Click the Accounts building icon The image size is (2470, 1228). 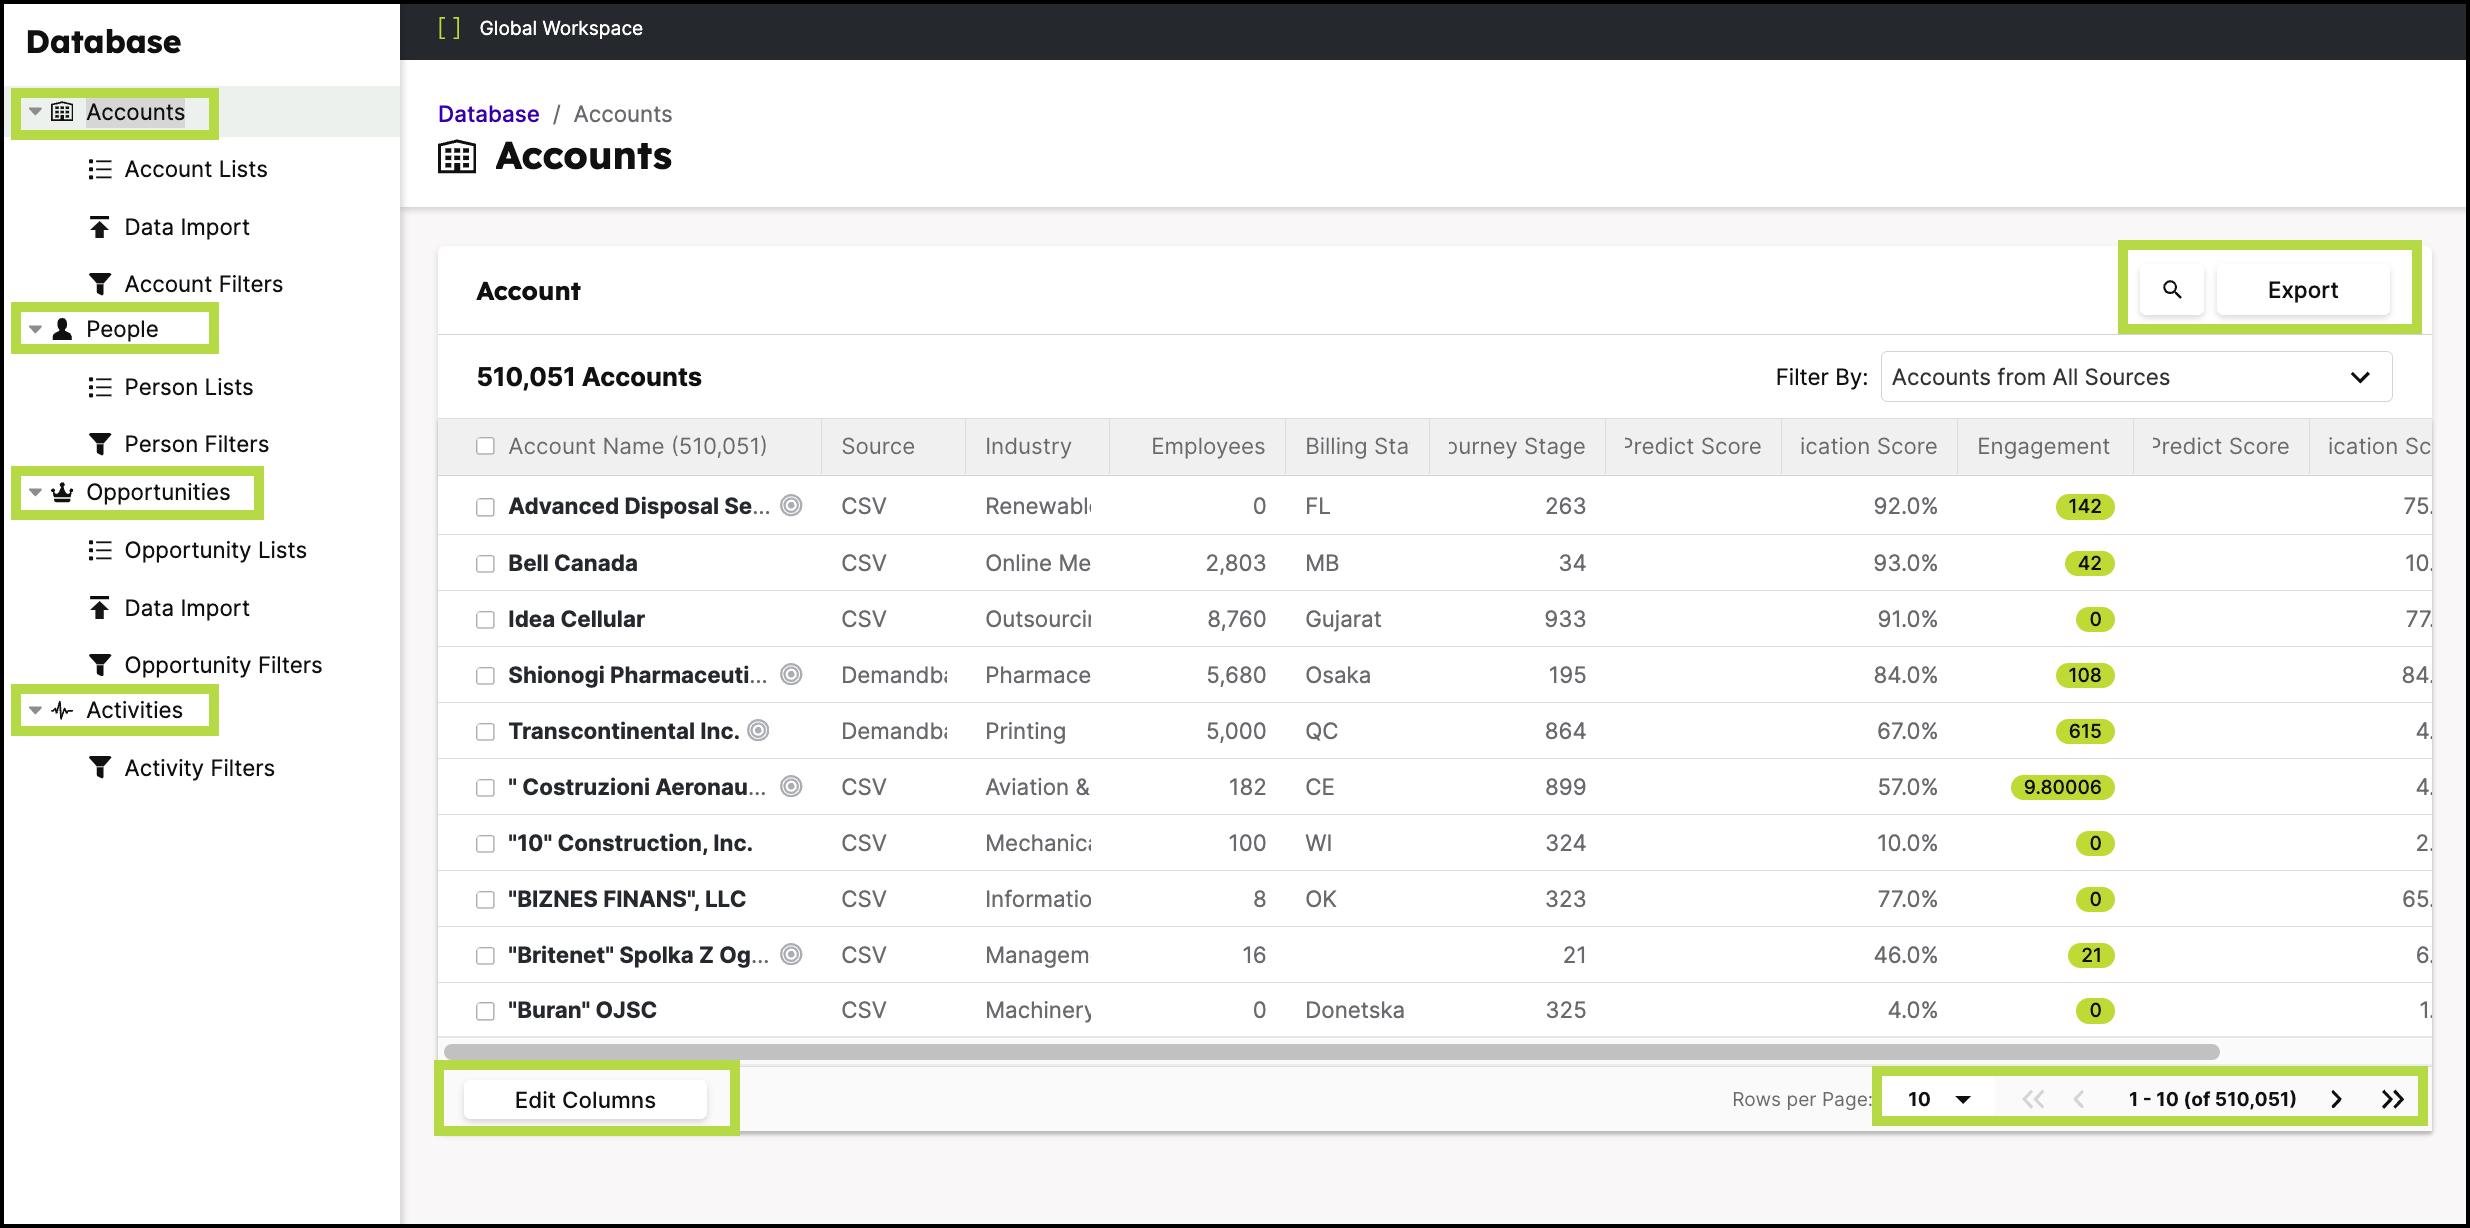[62, 111]
